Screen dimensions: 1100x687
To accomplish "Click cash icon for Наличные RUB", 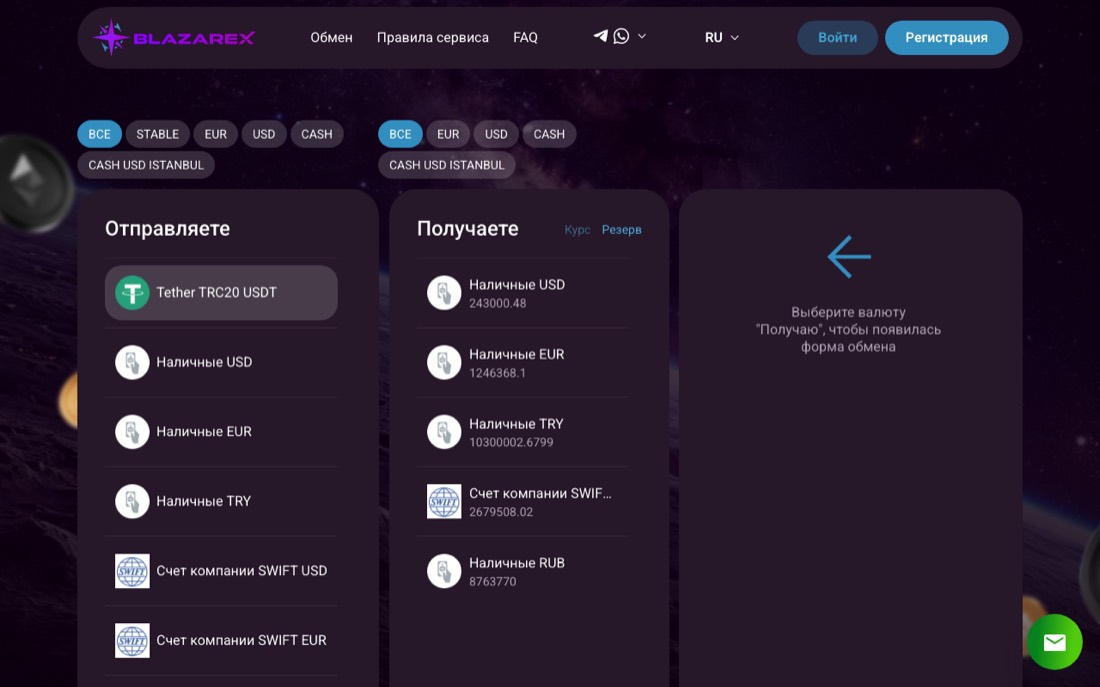I will (444, 571).
